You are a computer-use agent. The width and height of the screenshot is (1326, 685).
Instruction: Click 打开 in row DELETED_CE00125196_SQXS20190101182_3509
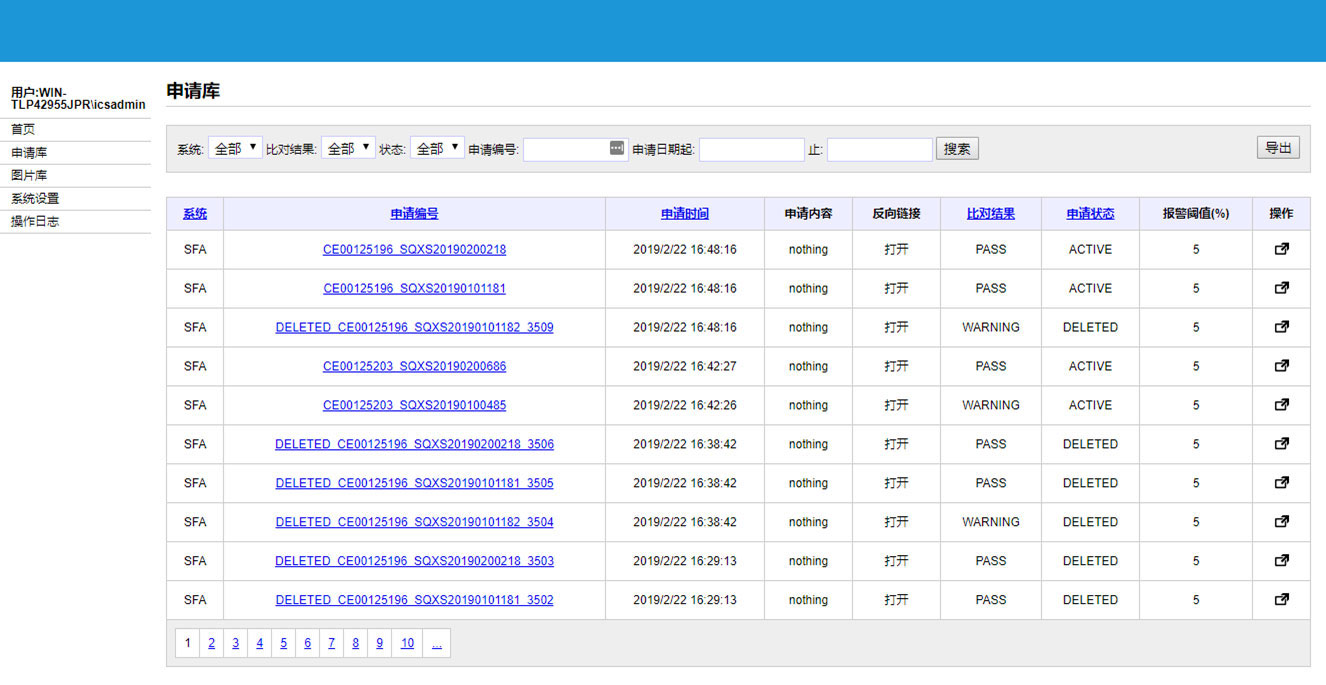tap(896, 328)
